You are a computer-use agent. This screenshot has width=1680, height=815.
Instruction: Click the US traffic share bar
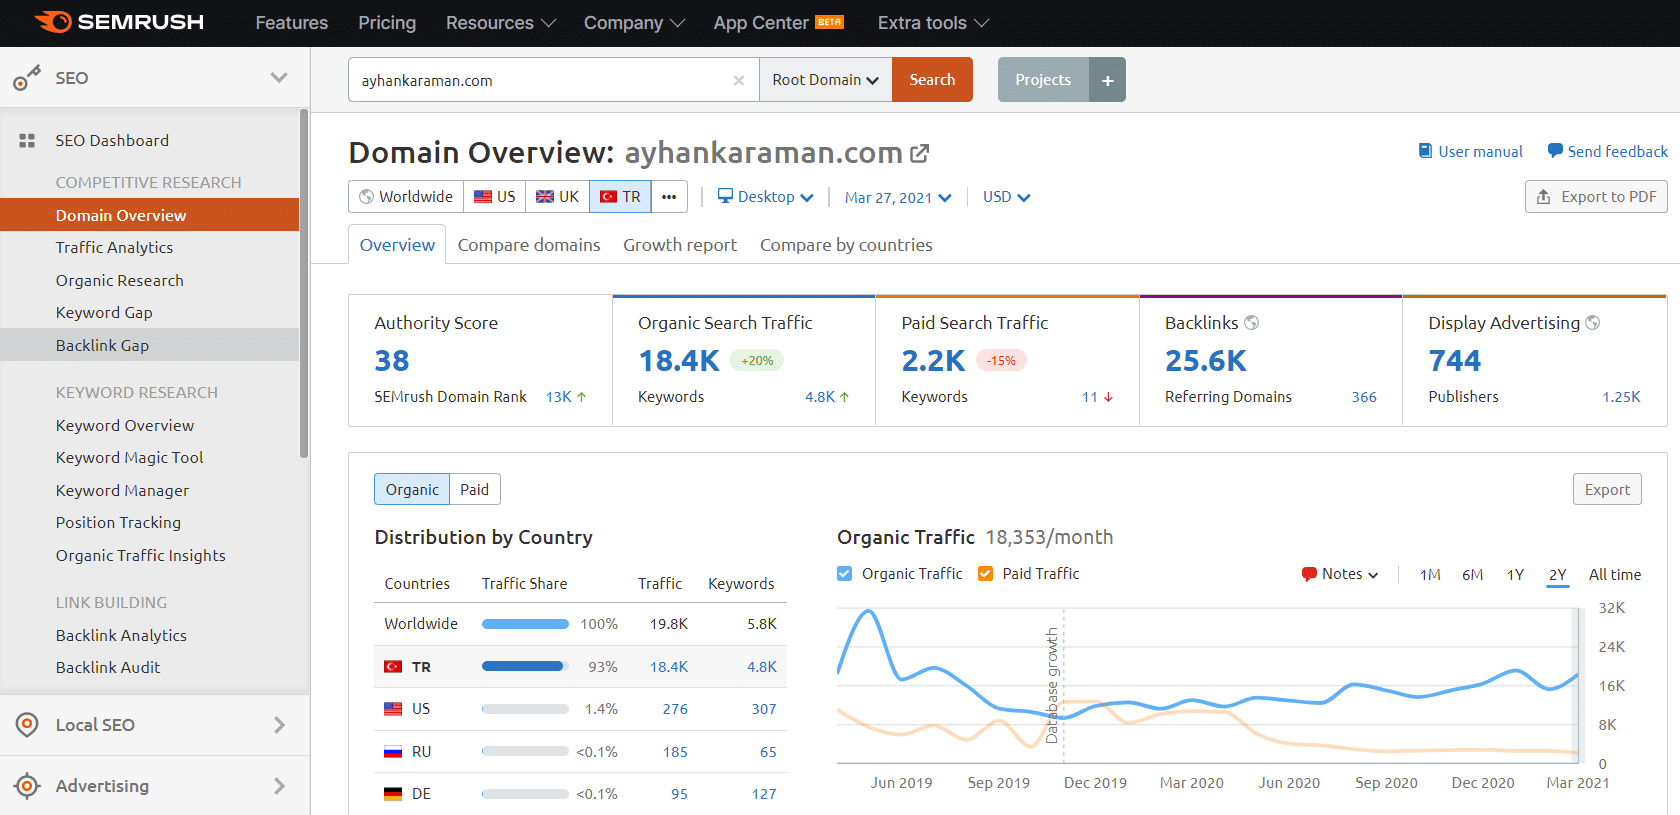click(x=525, y=709)
